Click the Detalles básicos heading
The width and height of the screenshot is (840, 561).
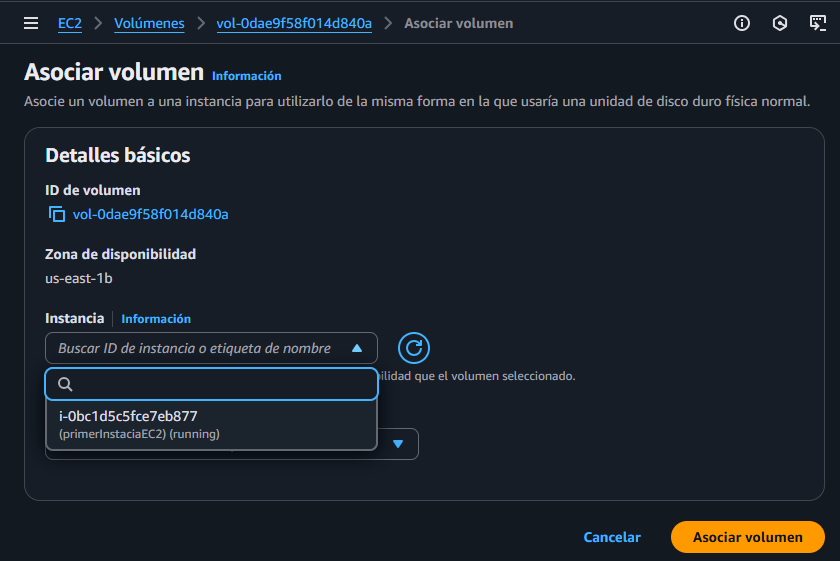118,155
